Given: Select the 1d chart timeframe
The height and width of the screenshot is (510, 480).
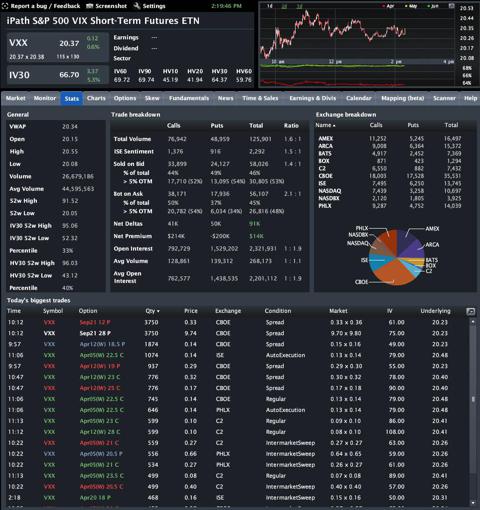Looking at the screenshot, I should [269, 6].
